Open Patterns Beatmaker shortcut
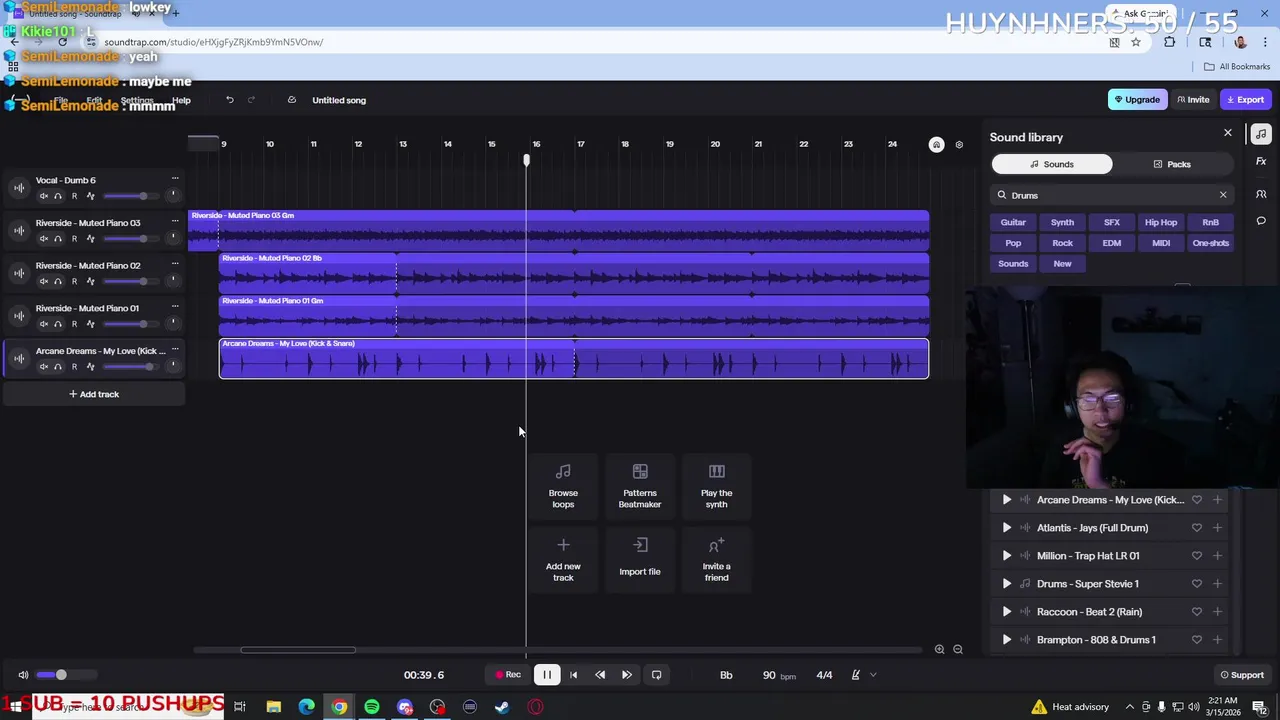The width and height of the screenshot is (1280, 720). click(x=640, y=486)
